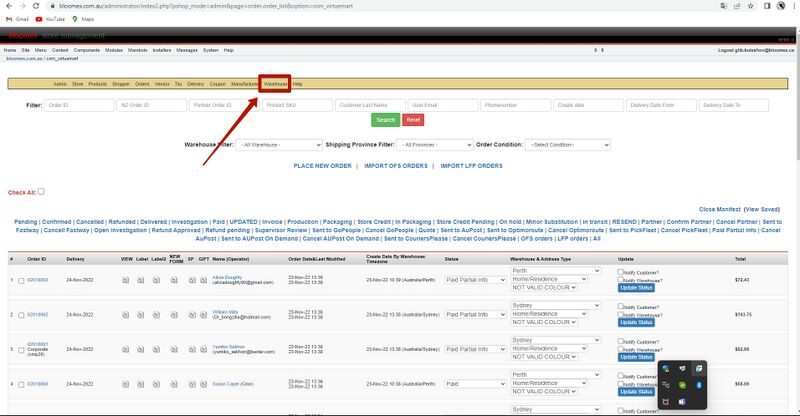Click the browser reload button
The image size is (800, 416).
tap(36, 6)
